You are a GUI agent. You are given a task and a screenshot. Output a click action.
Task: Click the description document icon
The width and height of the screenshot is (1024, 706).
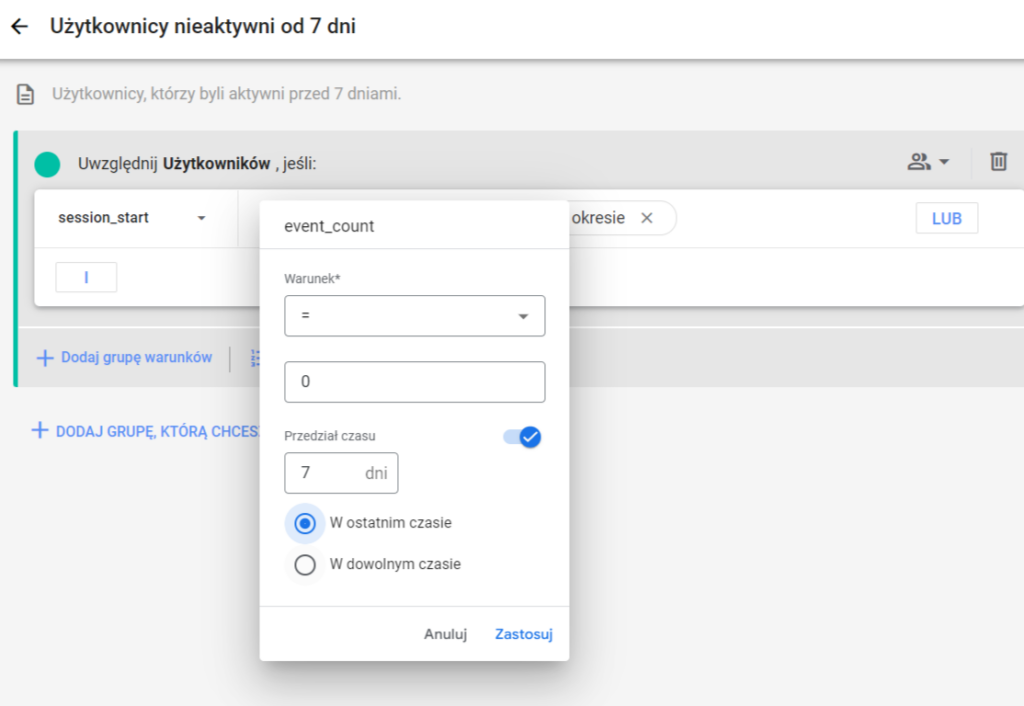25,94
